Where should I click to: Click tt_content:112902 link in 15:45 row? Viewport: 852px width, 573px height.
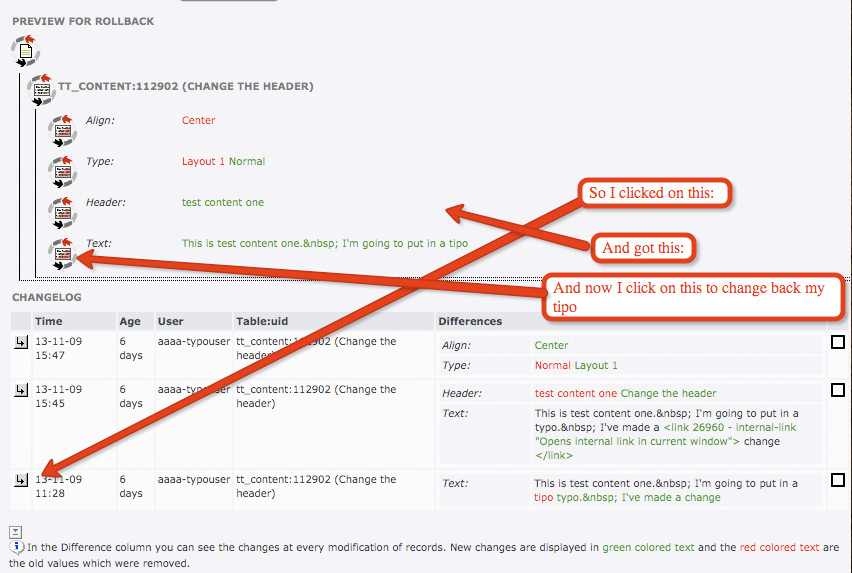[315, 396]
